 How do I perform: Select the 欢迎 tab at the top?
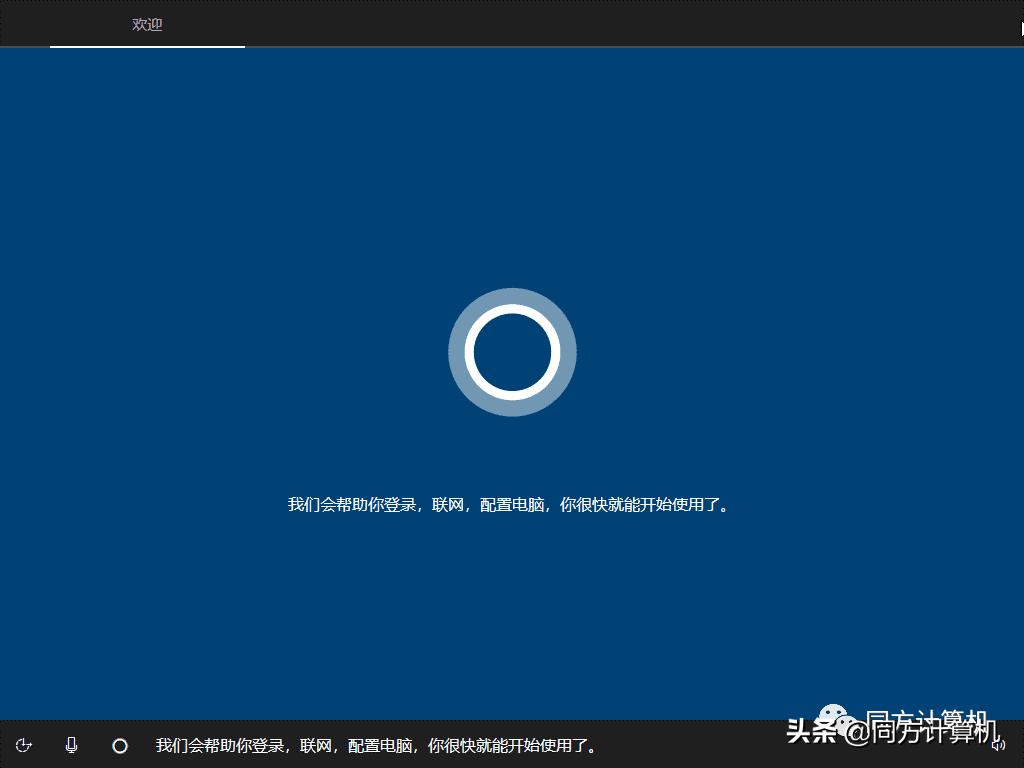147,25
